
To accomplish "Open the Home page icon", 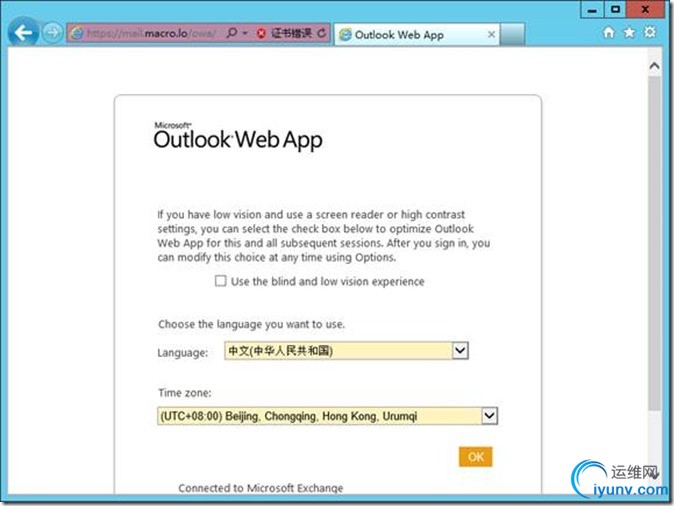I will [608, 32].
